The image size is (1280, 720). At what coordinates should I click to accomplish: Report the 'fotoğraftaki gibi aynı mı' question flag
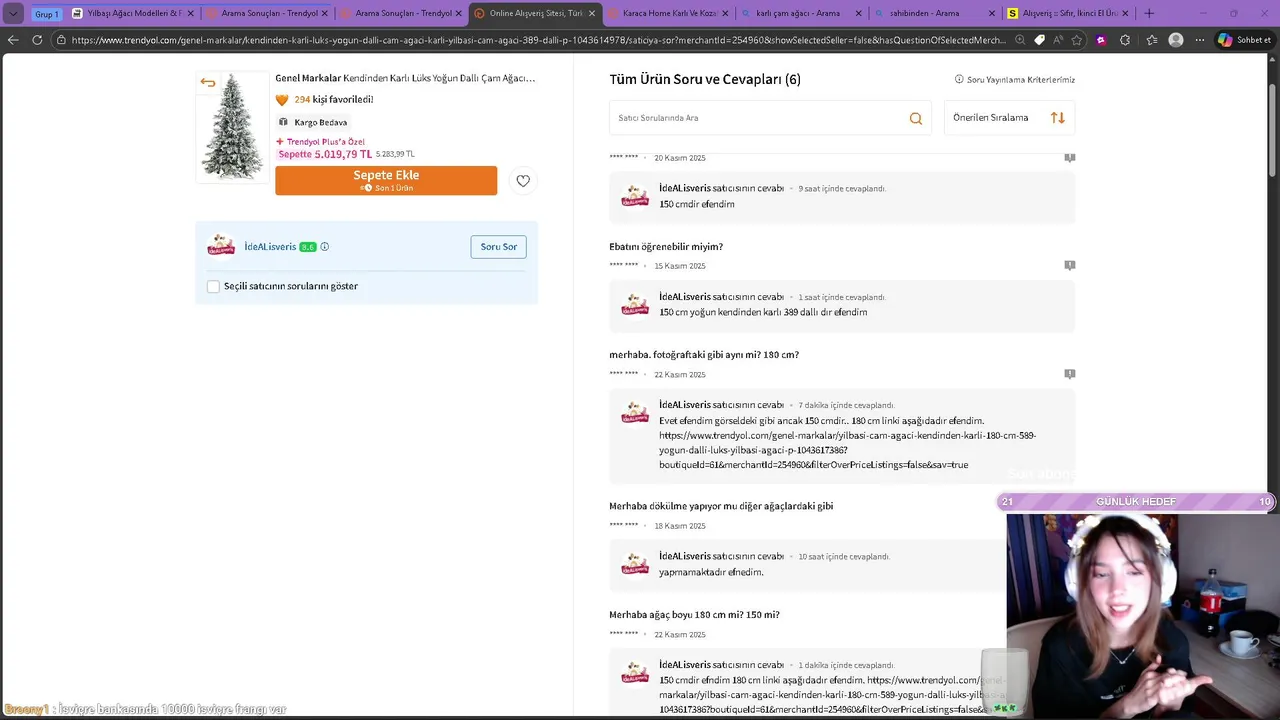point(1070,374)
